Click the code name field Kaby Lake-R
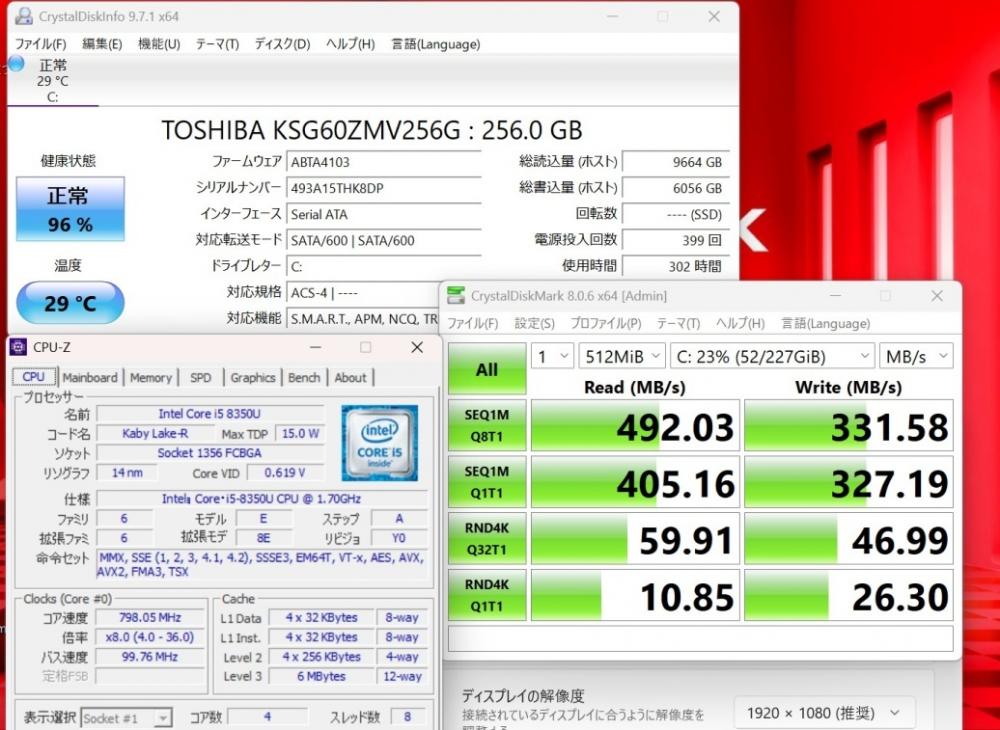 click(x=155, y=434)
